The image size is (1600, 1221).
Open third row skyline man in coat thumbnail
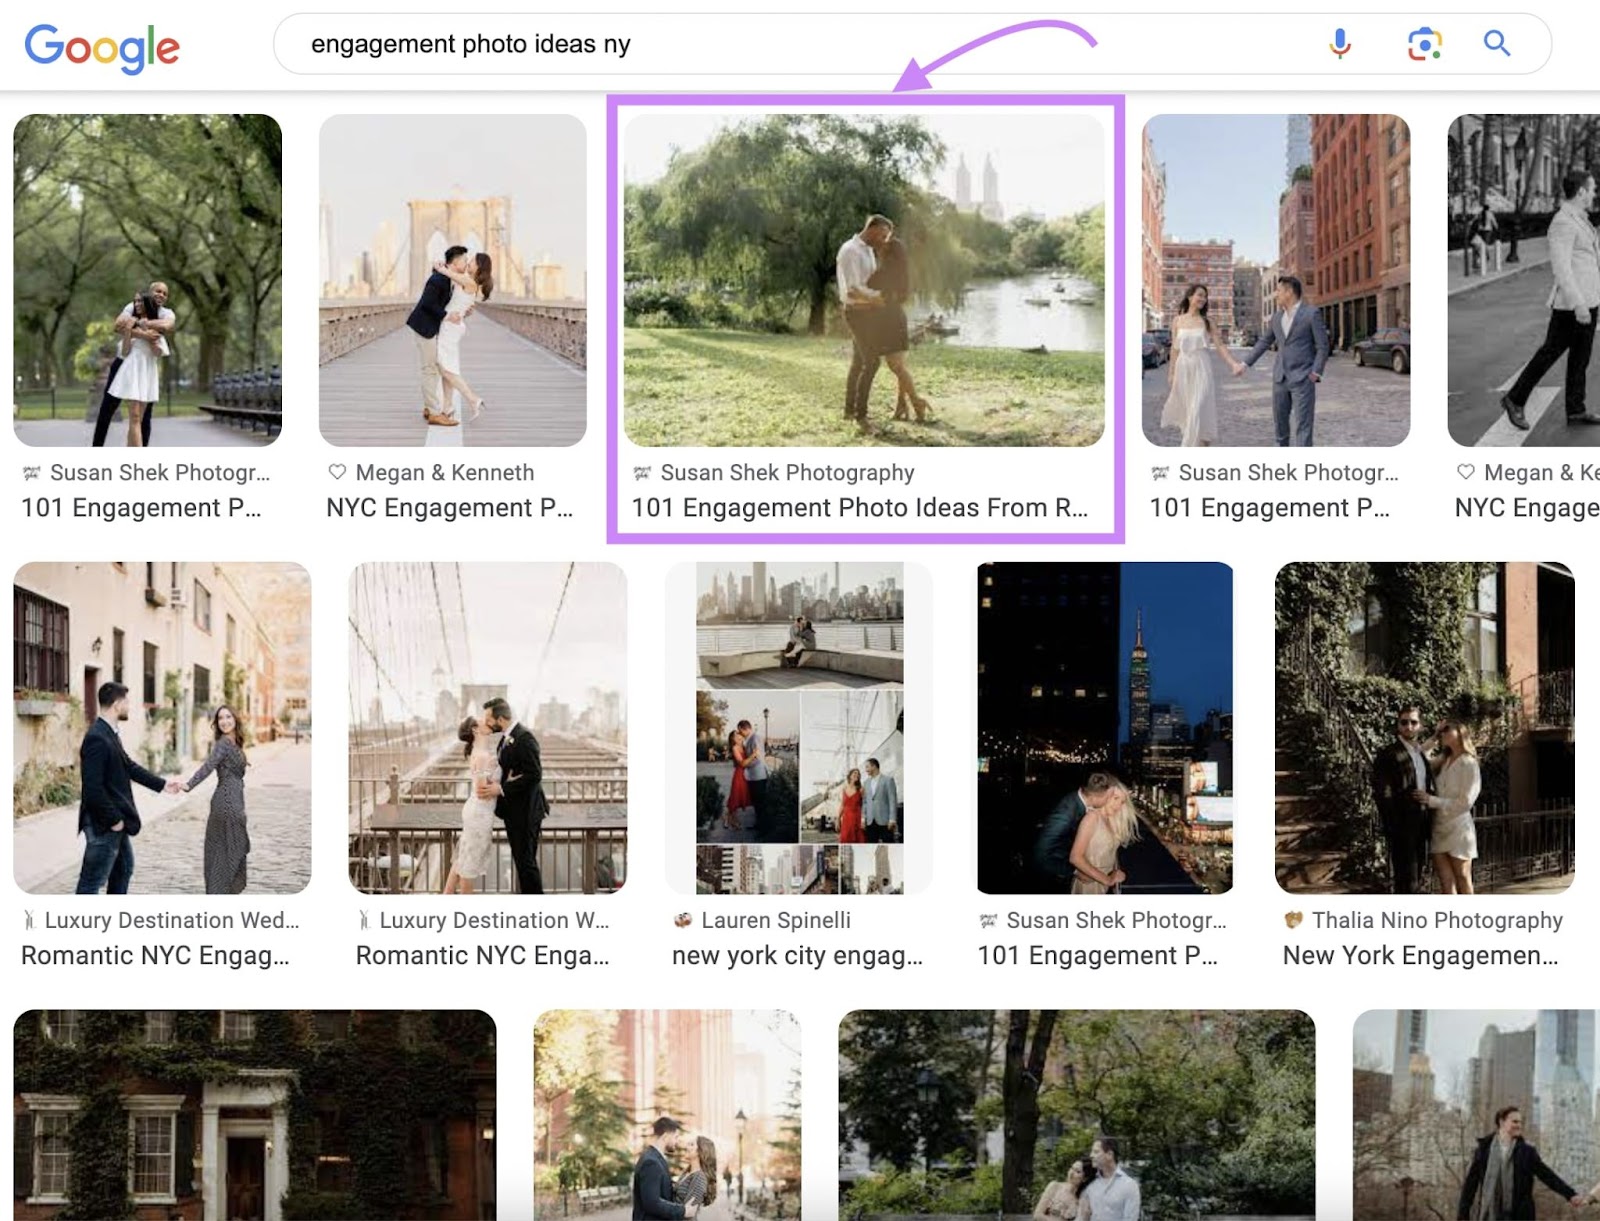(1476, 1115)
